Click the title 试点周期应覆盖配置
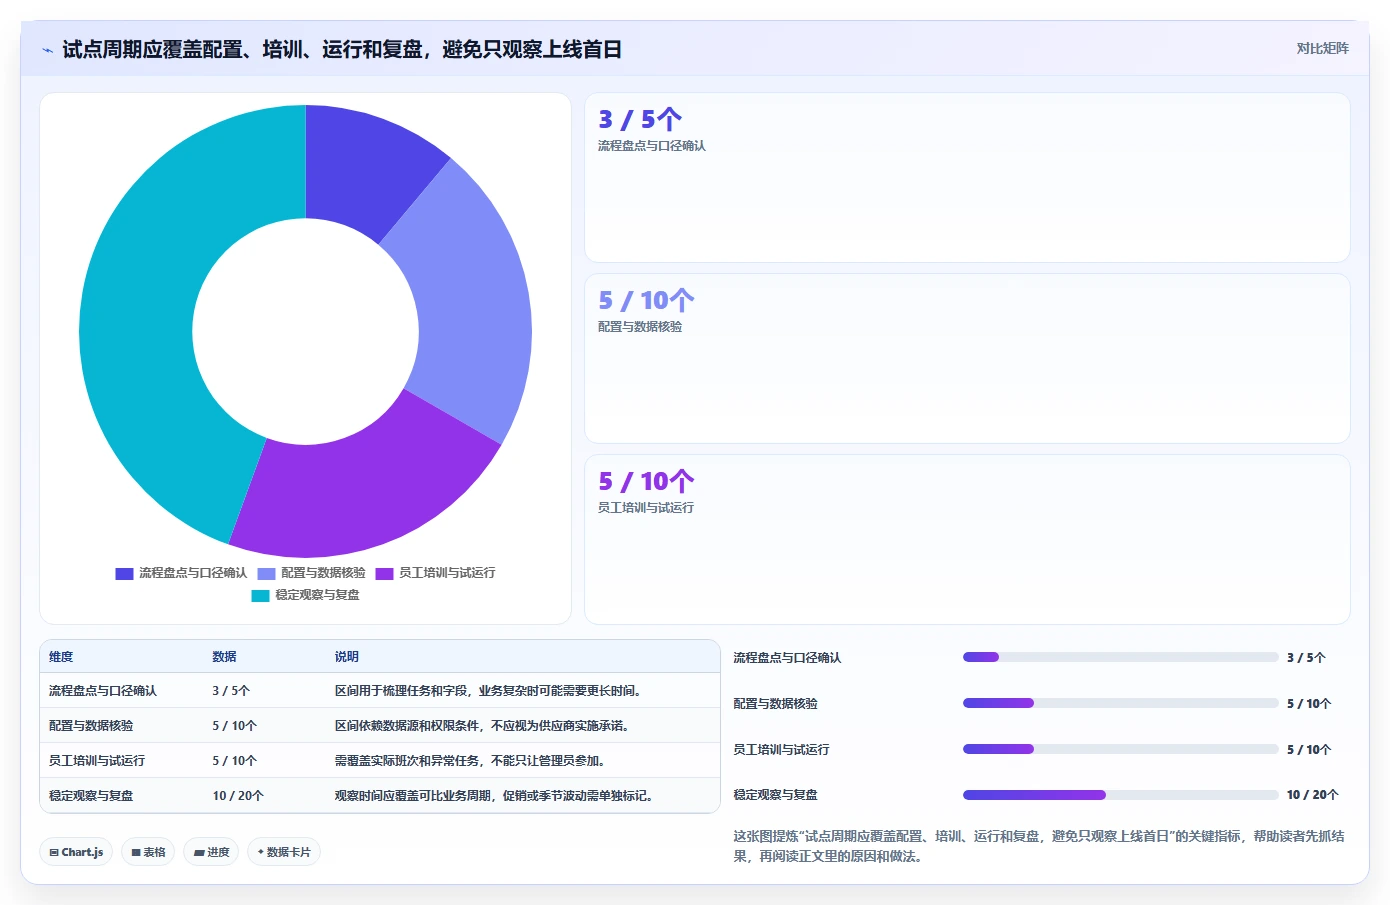The image size is (1390, 905). [342, 49]
